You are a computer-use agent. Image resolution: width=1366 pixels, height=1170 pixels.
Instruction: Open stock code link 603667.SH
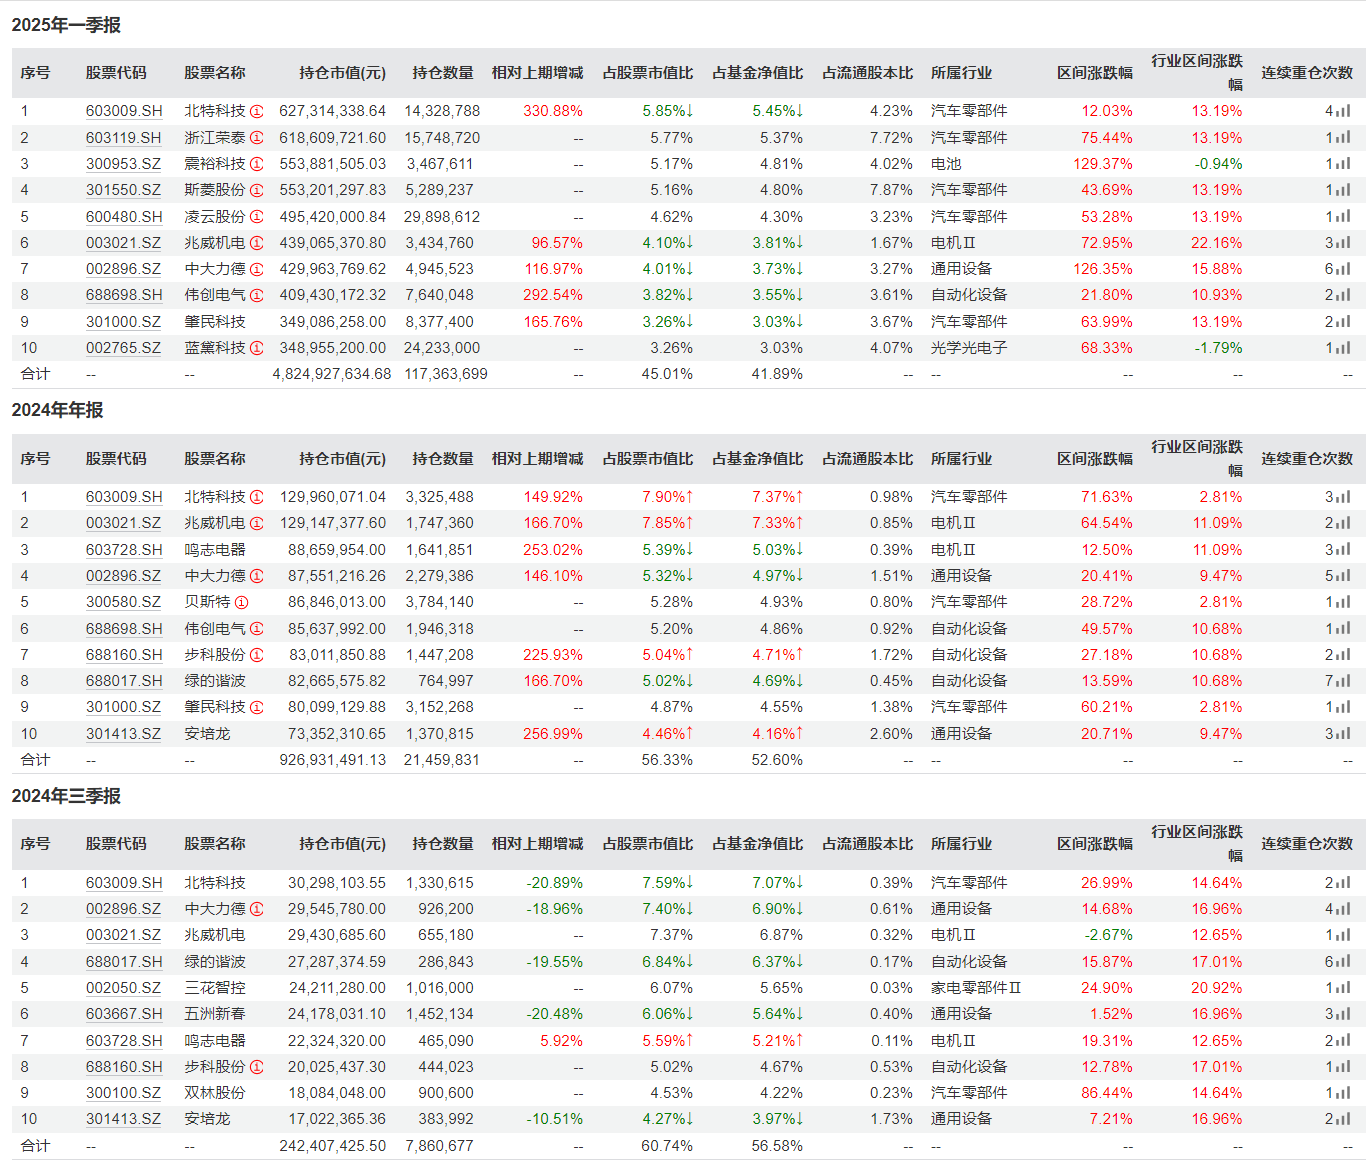pyautogui.click(x=124, y=1014)
